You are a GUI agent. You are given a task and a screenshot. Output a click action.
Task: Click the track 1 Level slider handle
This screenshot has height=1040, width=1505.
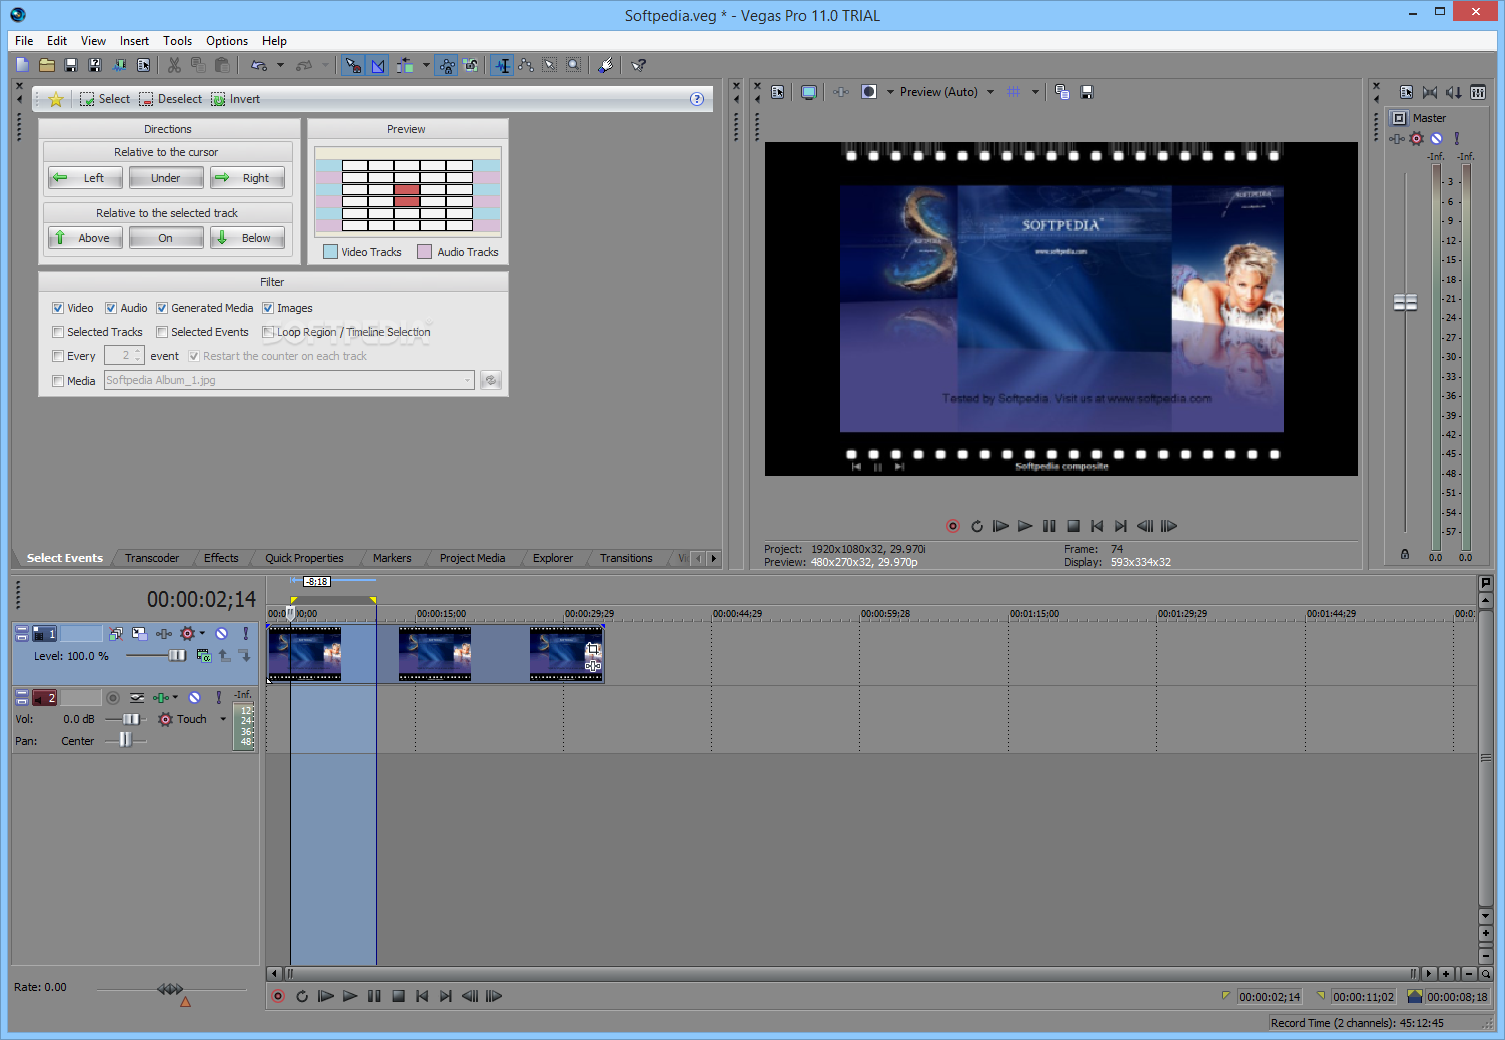[177, 656]
